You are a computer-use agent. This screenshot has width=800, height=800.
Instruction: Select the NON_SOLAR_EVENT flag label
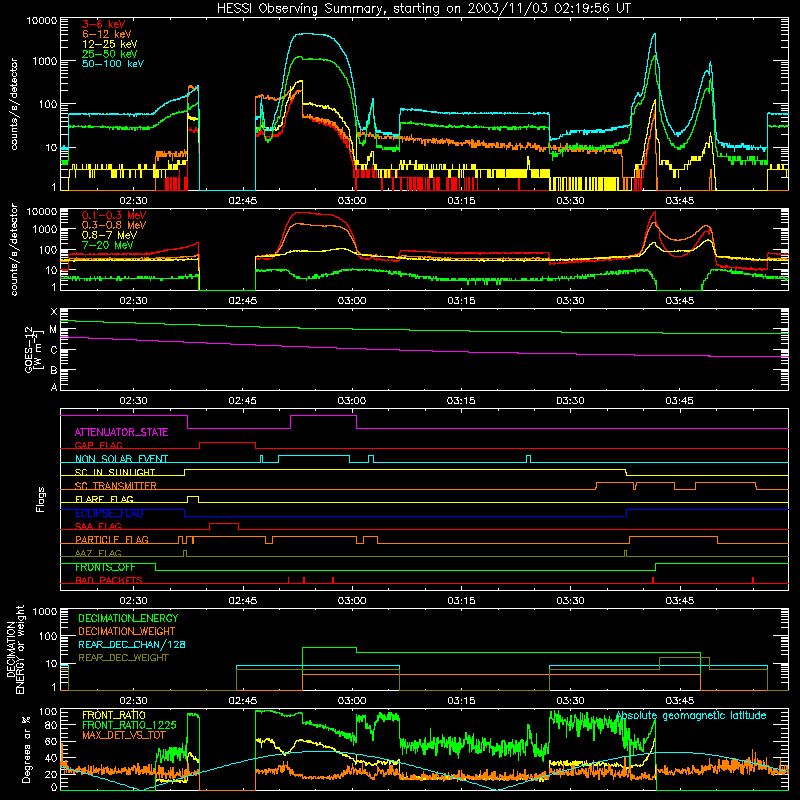tap(121, 459)
